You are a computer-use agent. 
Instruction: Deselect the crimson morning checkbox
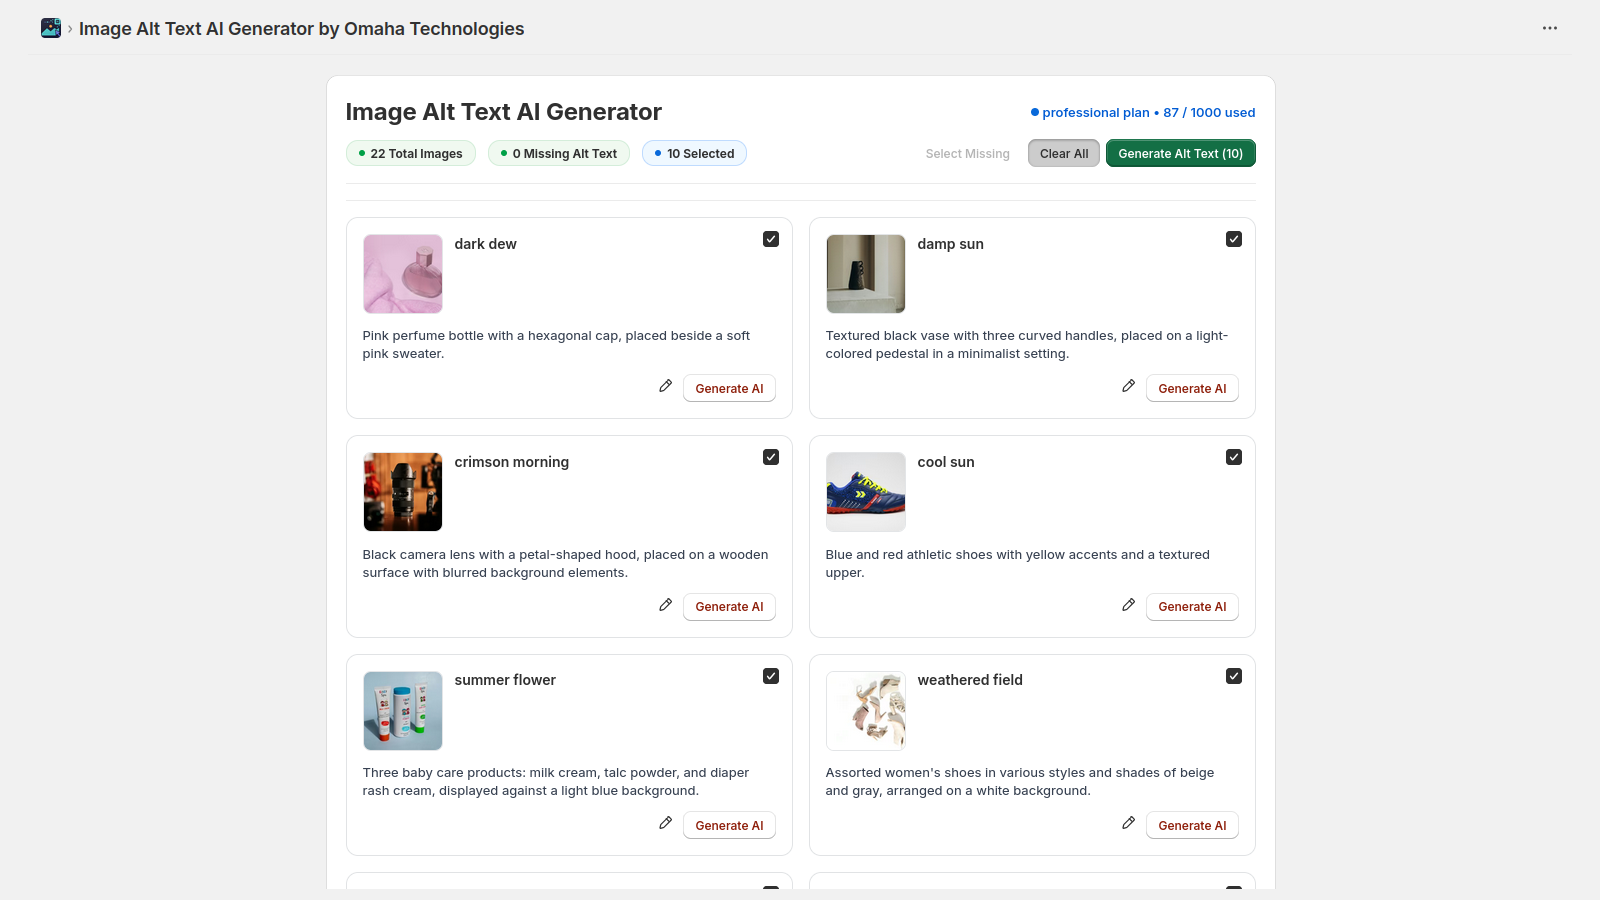pyautogui.click(x=771, y=457)
